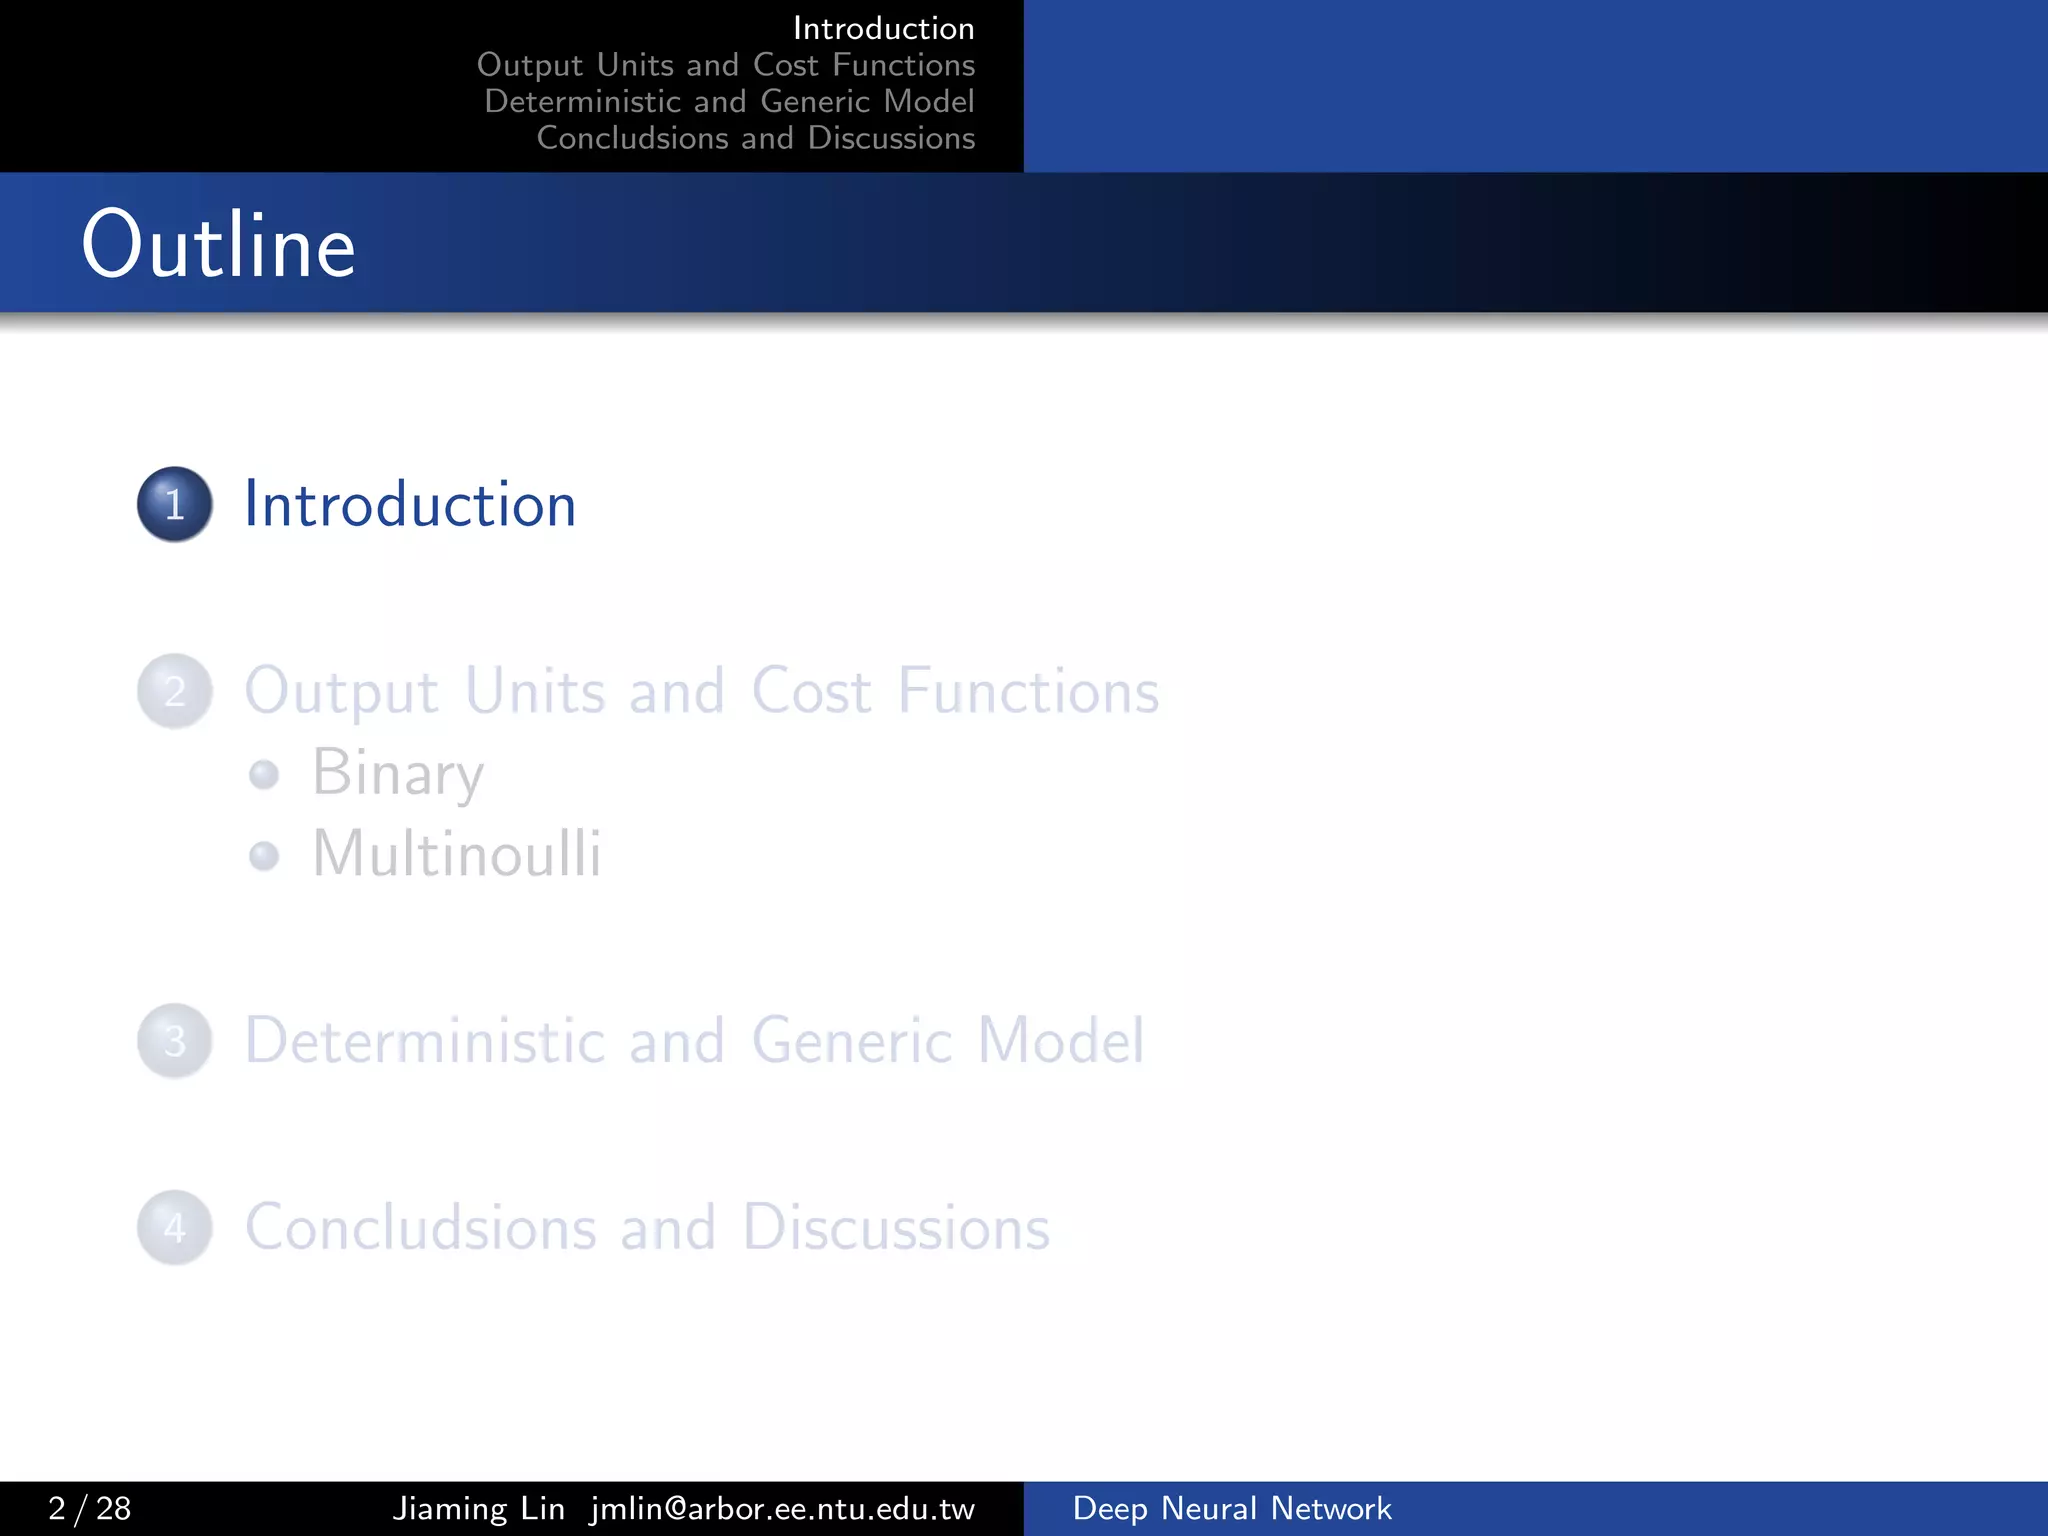Image resolution: width=2048 pixels, height=1536 pixels.
Task: Select Introduction in the header navigation
Action: click(883, 28)
